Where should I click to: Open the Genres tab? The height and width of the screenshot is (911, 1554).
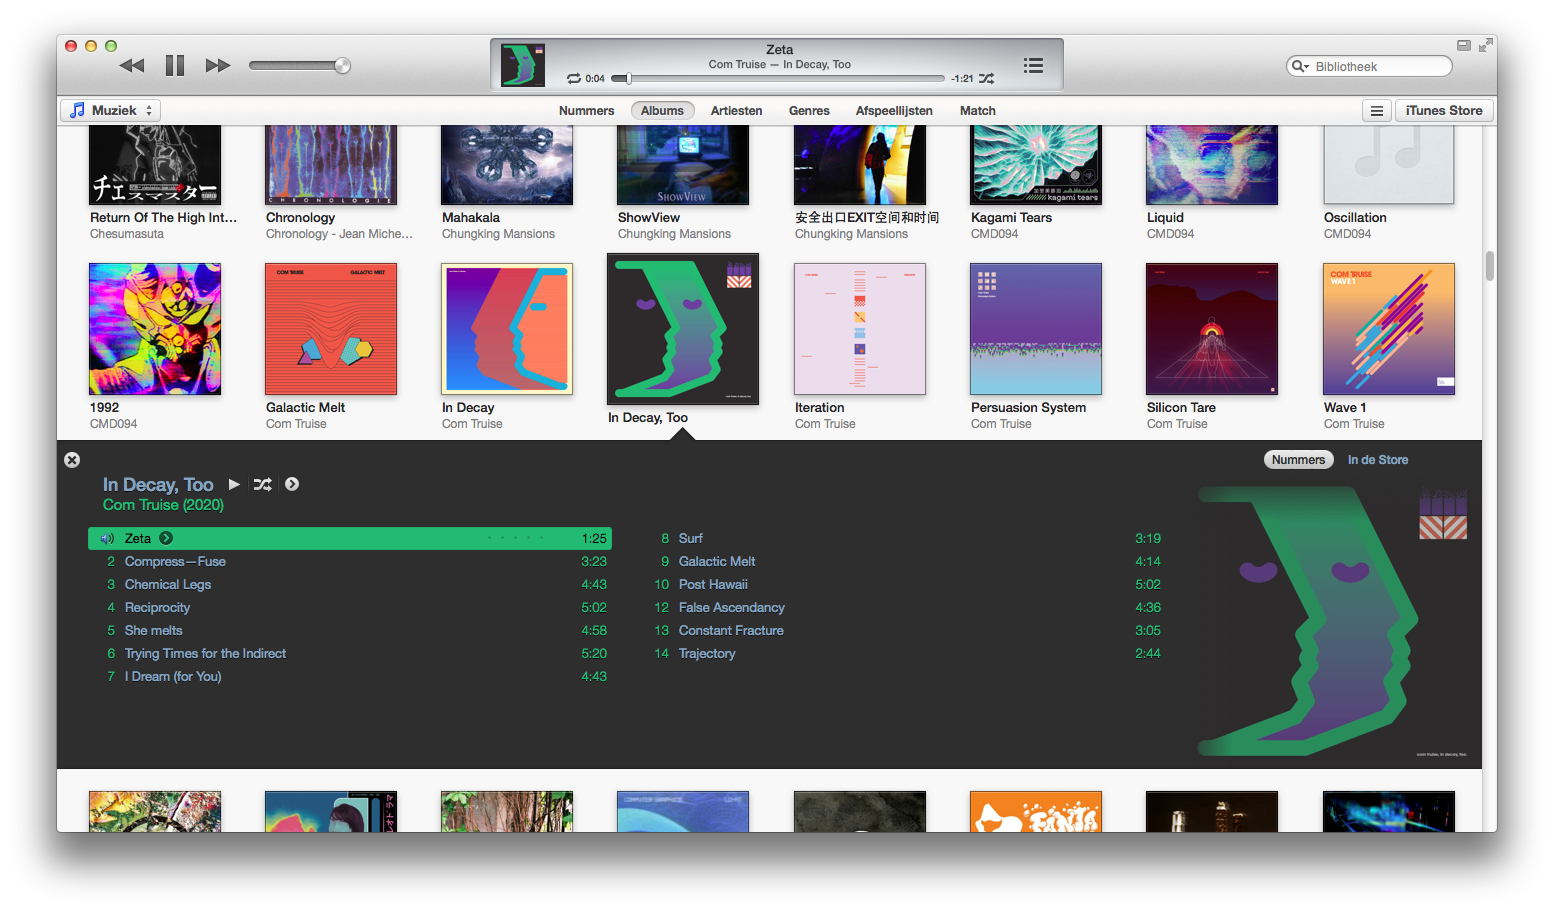click(809, 111)
